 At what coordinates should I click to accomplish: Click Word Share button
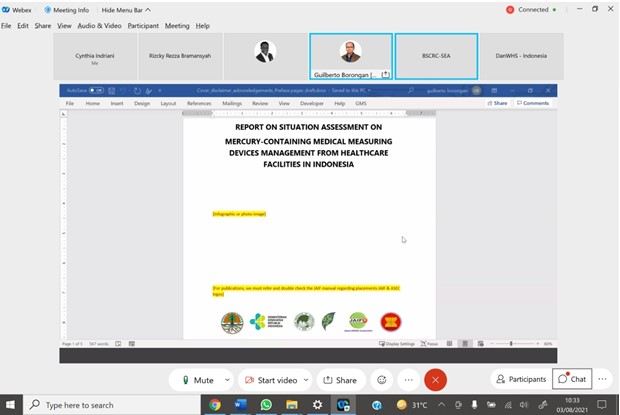point(497,103)
